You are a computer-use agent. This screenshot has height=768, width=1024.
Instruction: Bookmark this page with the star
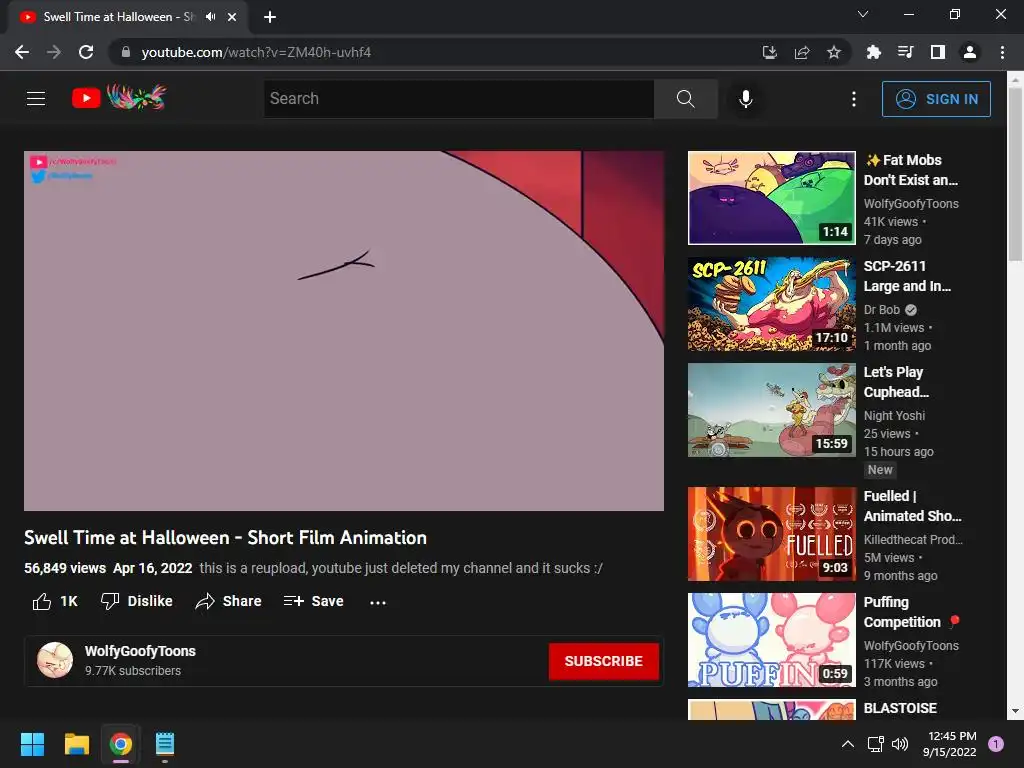click(x=834, y=52)
